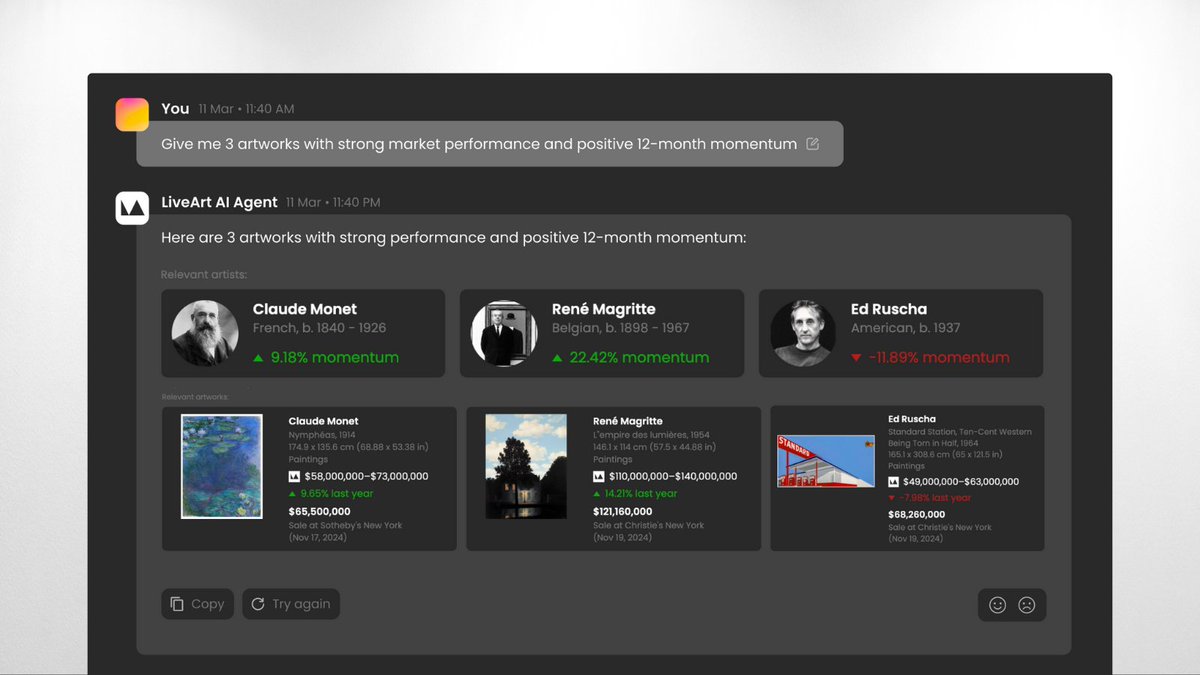
Task: Click the 9.65% last year indicator
Action: 331,494
